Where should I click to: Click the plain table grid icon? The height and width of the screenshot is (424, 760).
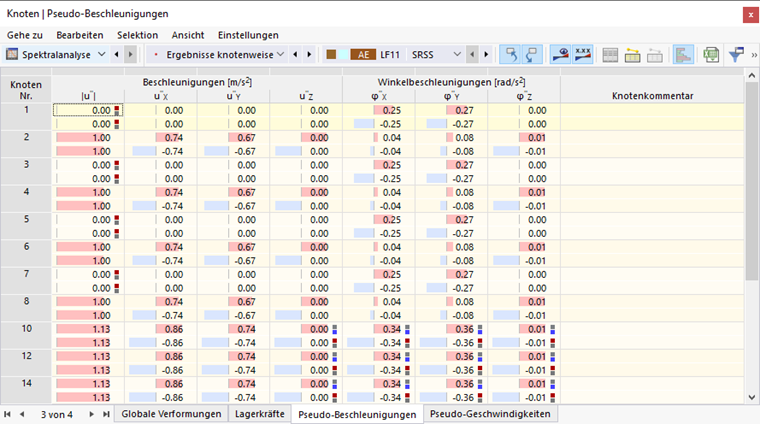(610, 55)
